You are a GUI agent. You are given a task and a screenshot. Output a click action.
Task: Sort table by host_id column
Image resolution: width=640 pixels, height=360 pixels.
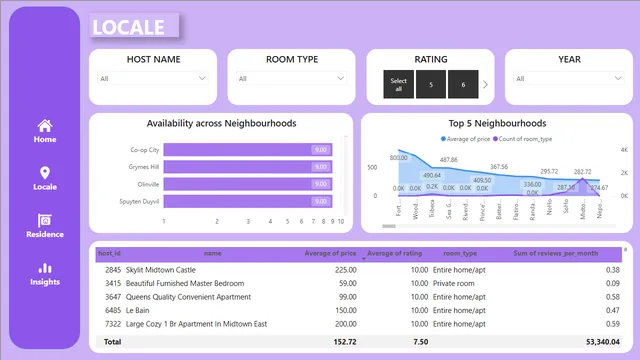tap(109, 253)
